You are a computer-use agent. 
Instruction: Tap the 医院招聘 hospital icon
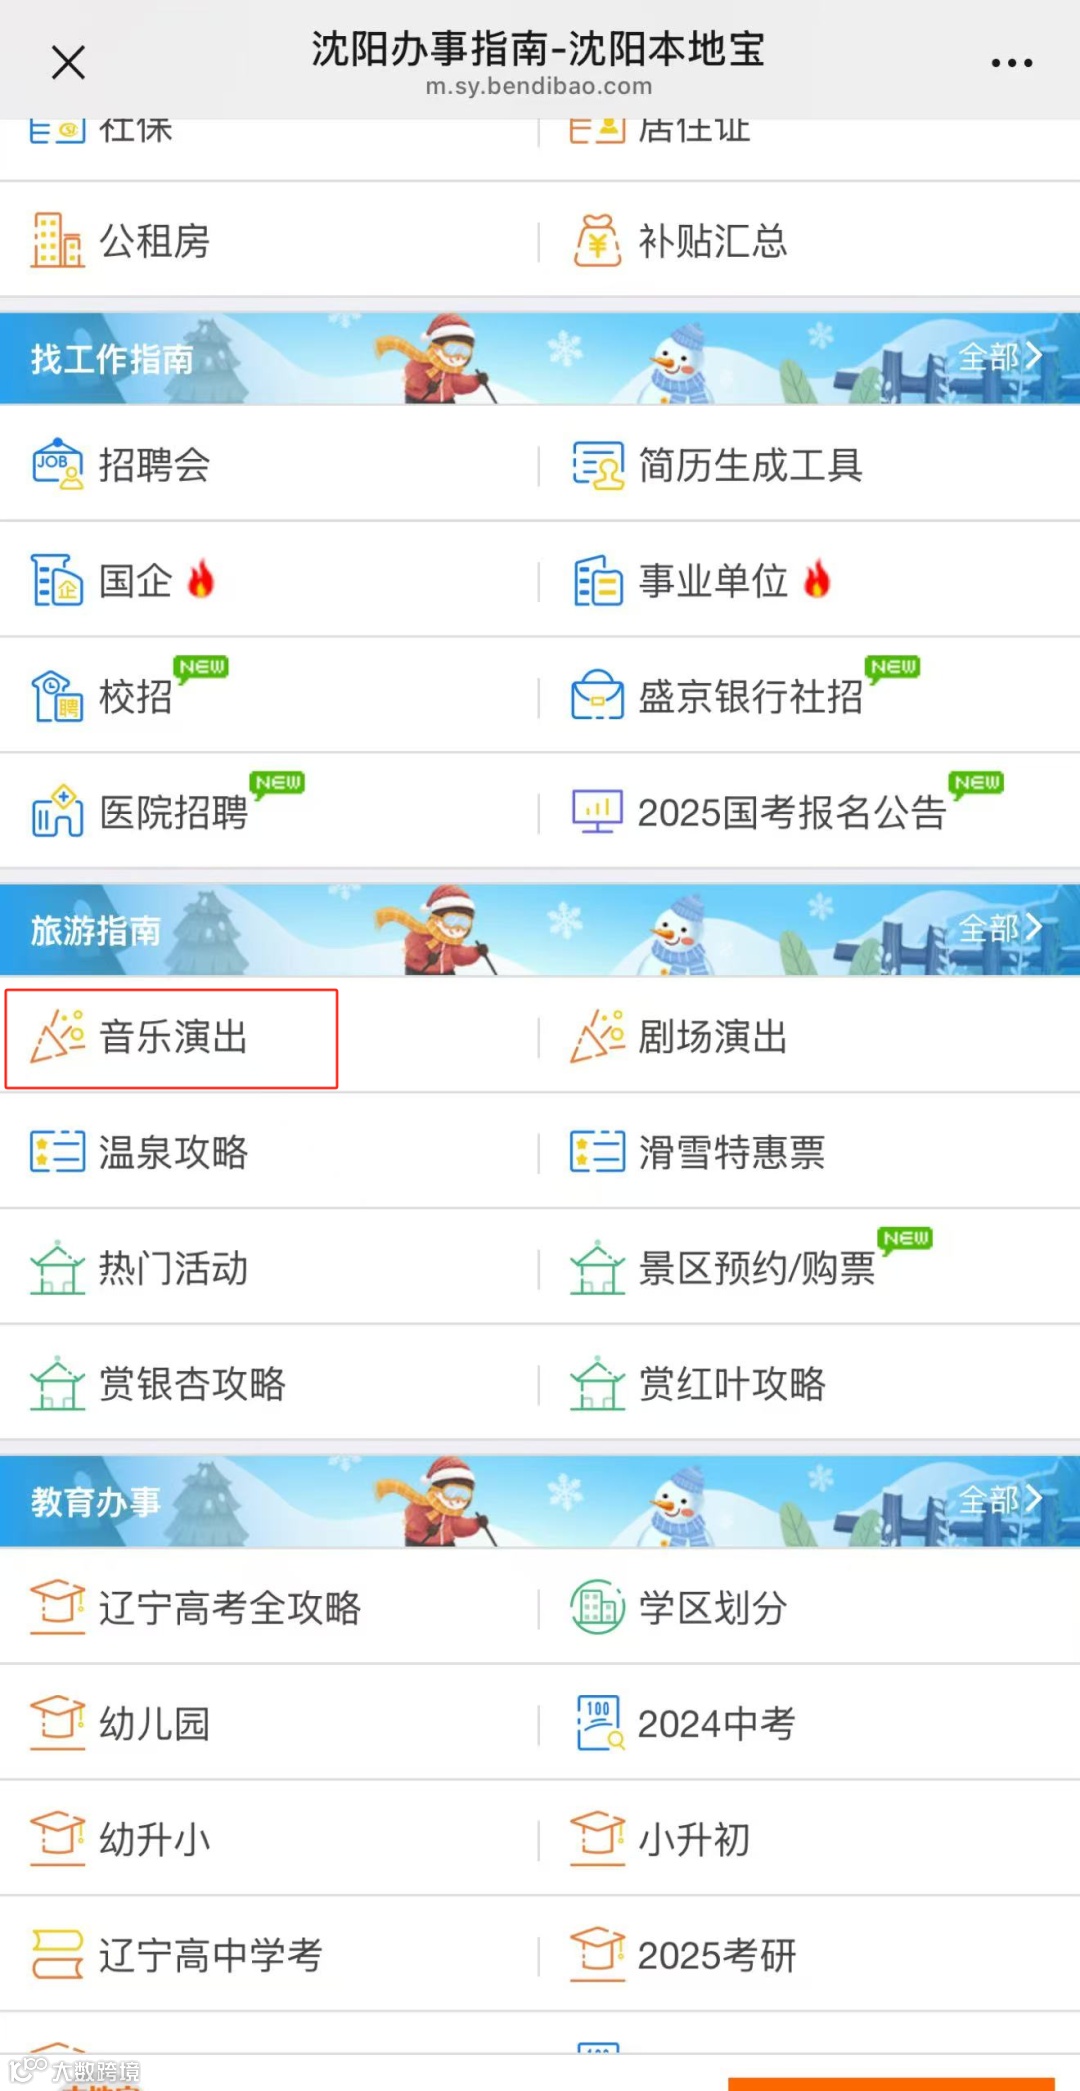tap(57, 811)
